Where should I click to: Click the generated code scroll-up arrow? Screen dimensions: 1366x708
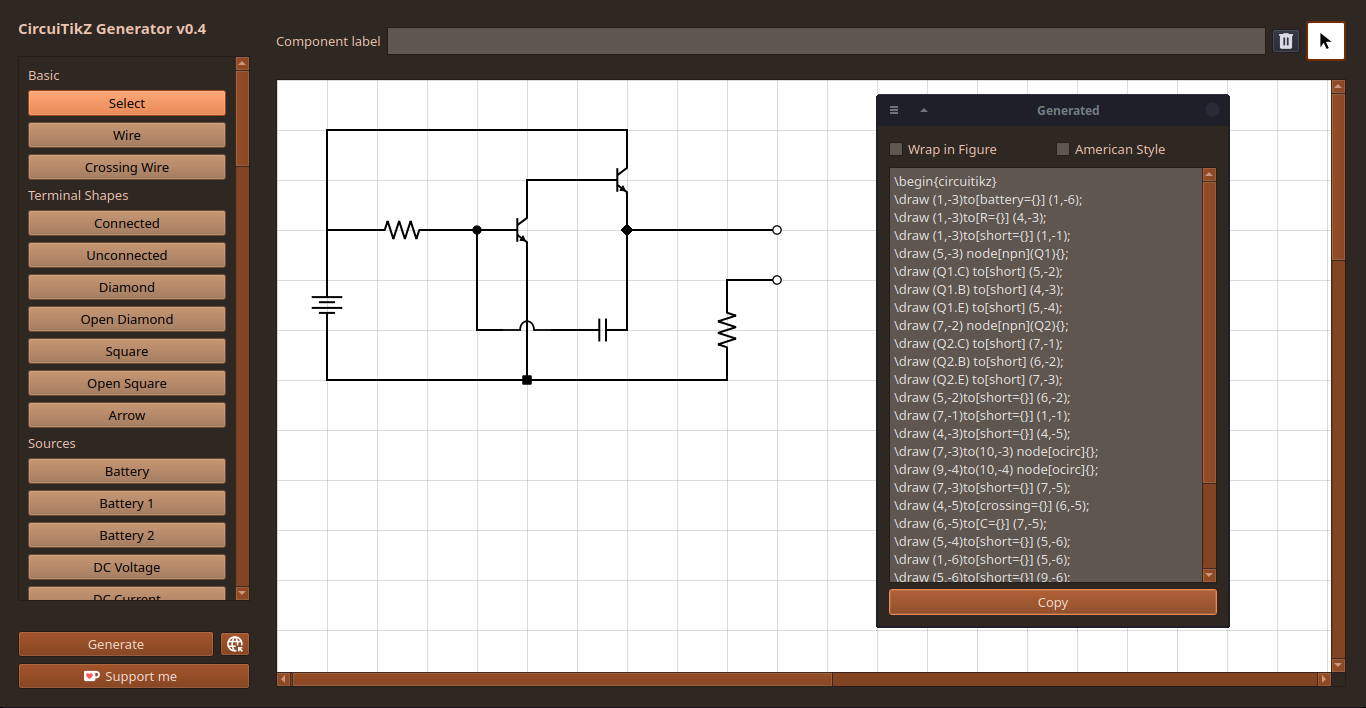(1209, 175)
